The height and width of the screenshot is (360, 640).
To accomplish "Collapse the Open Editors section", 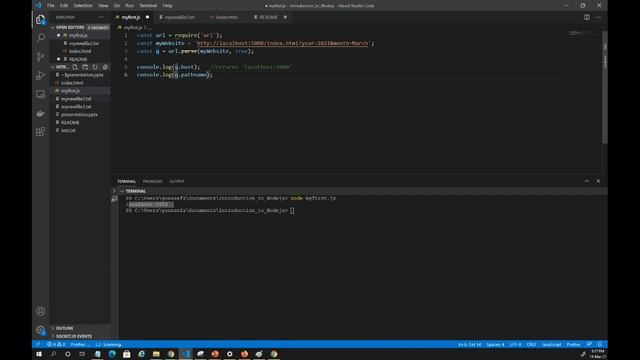I will [x=80, y=27].
